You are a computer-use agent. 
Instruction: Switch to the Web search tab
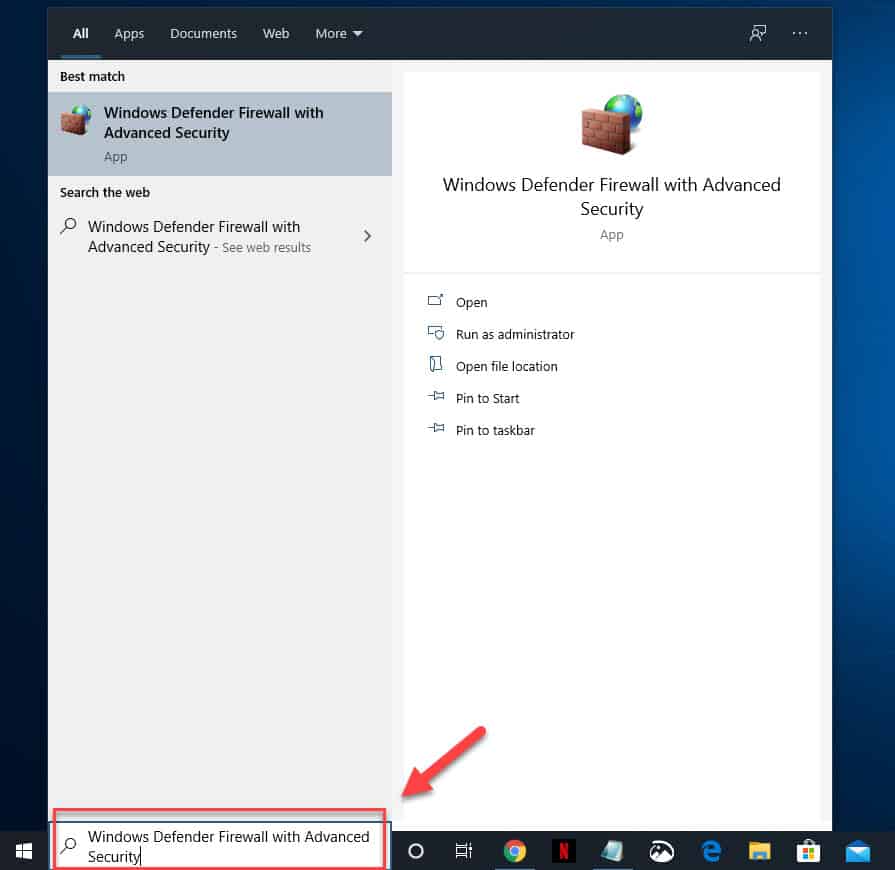point(276,34)
